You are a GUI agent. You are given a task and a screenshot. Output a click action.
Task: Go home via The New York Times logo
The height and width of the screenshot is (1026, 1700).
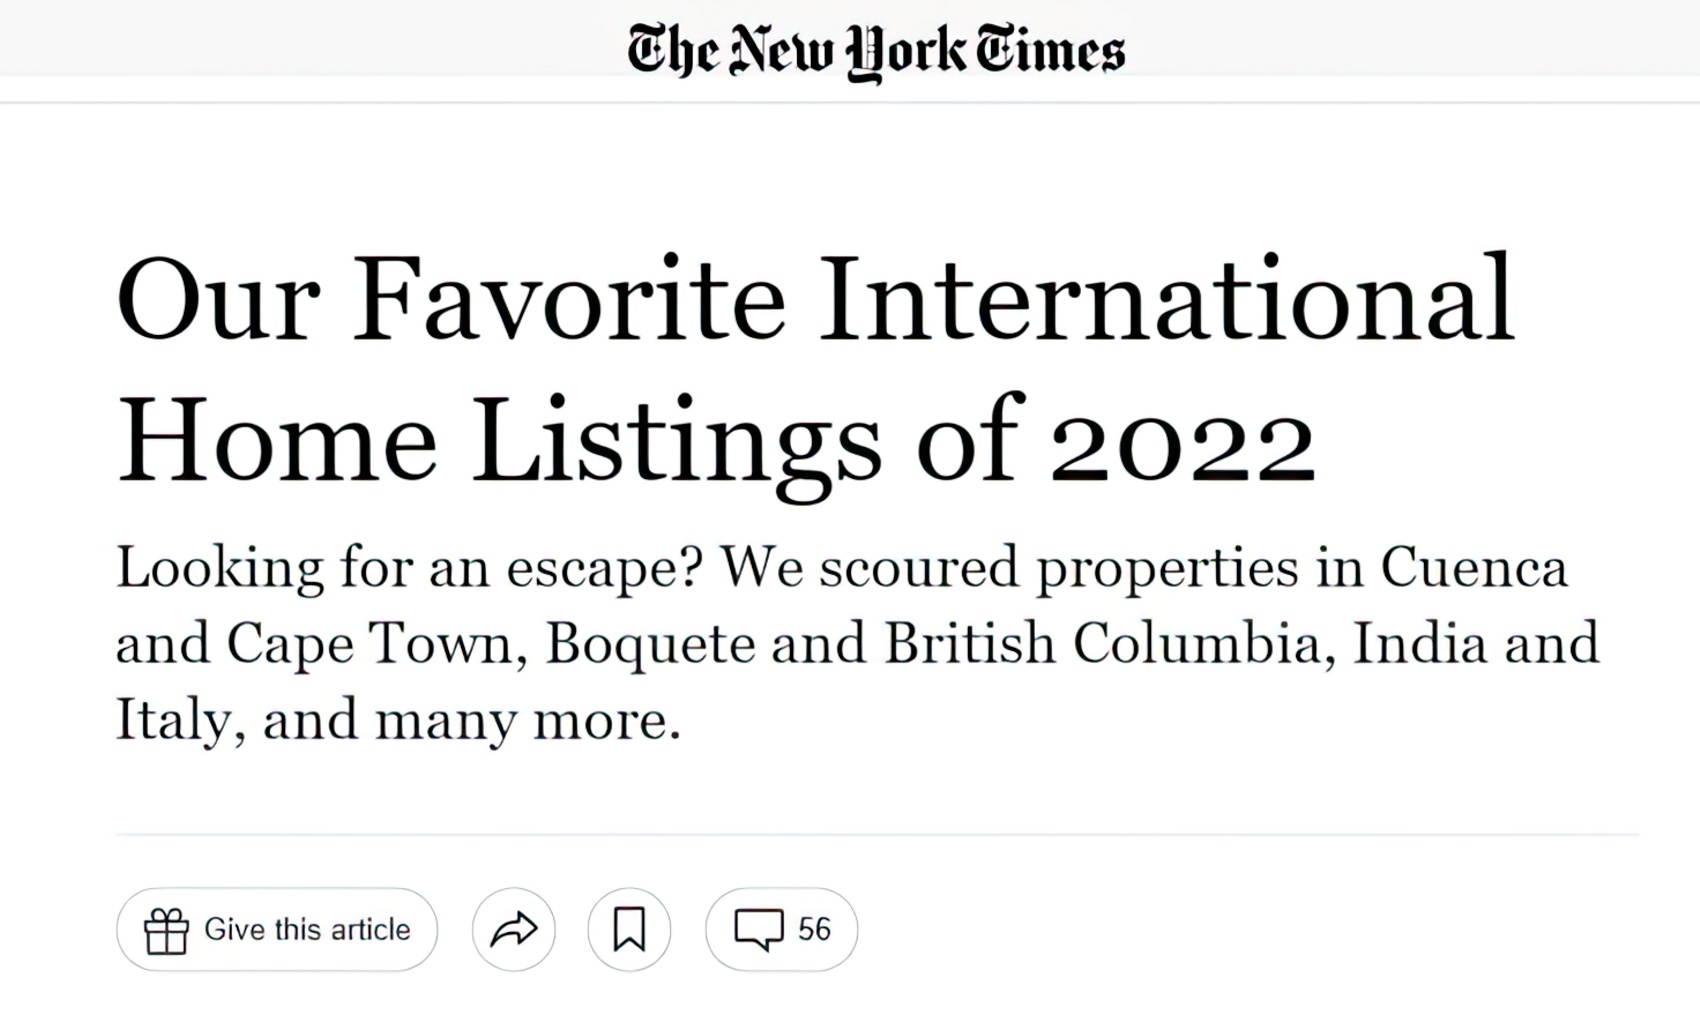(x=876, y=51)
